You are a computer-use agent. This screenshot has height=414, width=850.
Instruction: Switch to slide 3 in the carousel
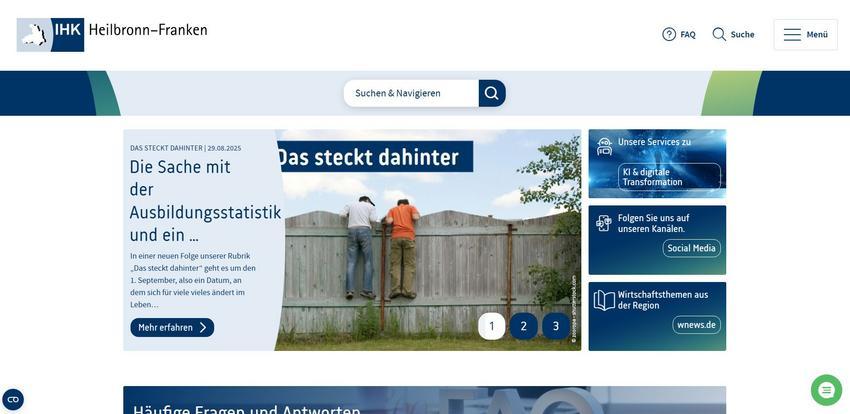[556, 326]
